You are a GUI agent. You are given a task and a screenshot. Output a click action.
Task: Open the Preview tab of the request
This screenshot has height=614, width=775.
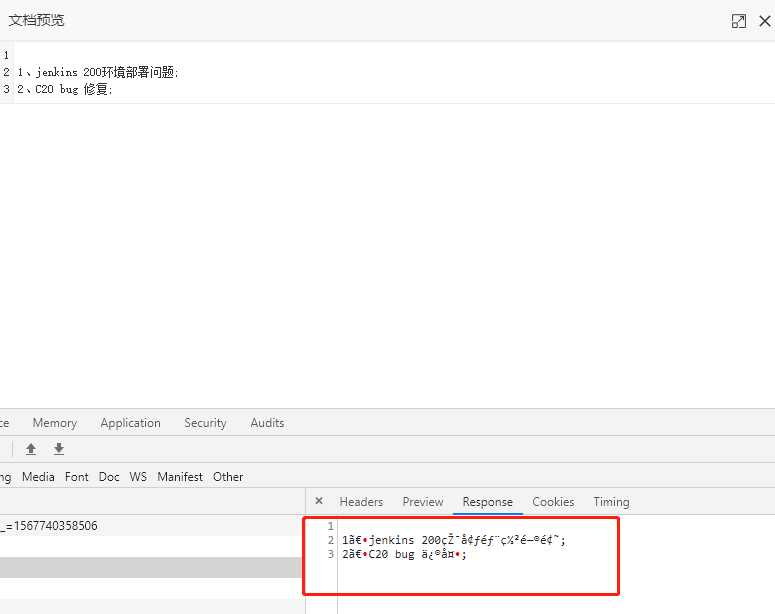click(x=423, y=502)
